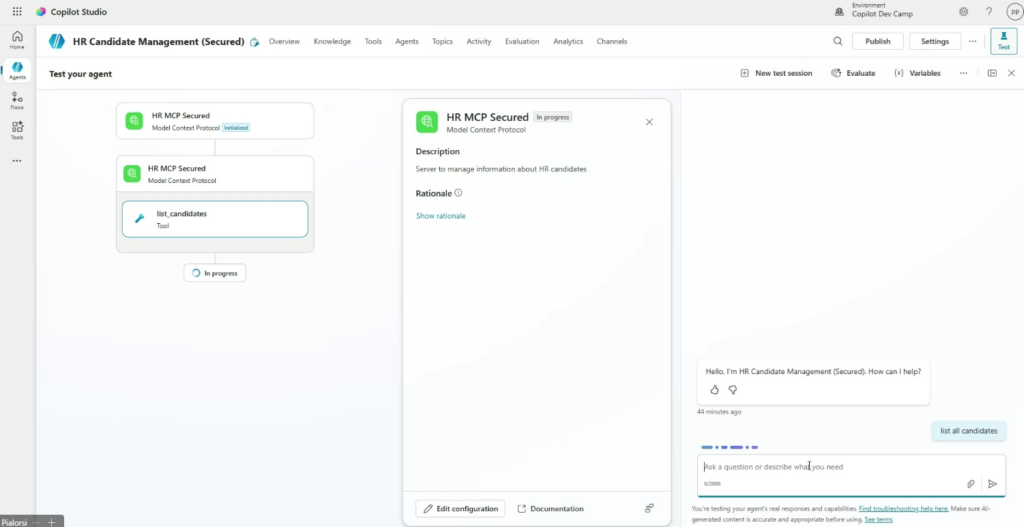Open the Knowledge tab

[332, 41]
